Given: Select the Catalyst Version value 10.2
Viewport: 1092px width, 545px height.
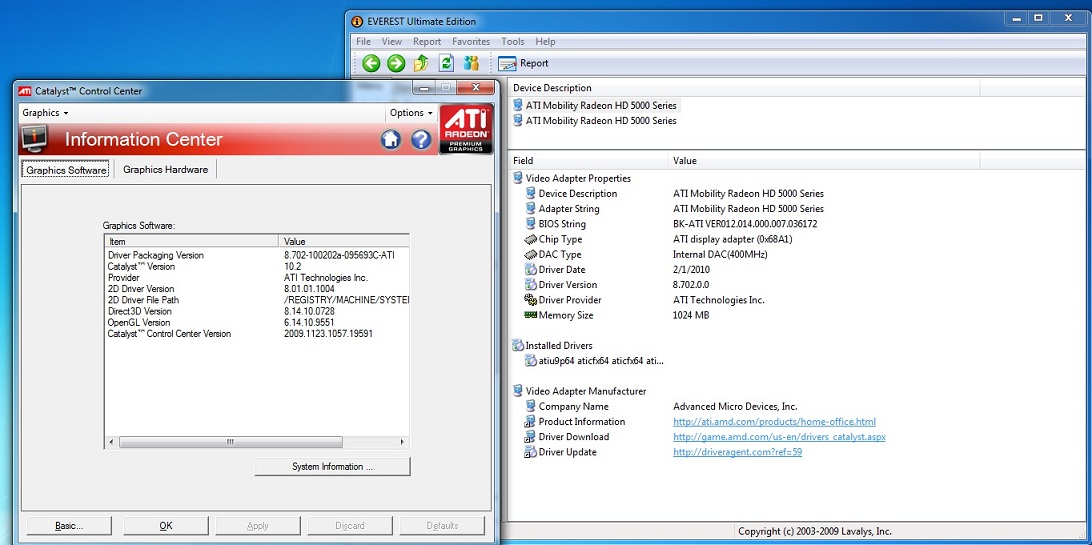Looking at the screenshot, I should coord(292,267).
